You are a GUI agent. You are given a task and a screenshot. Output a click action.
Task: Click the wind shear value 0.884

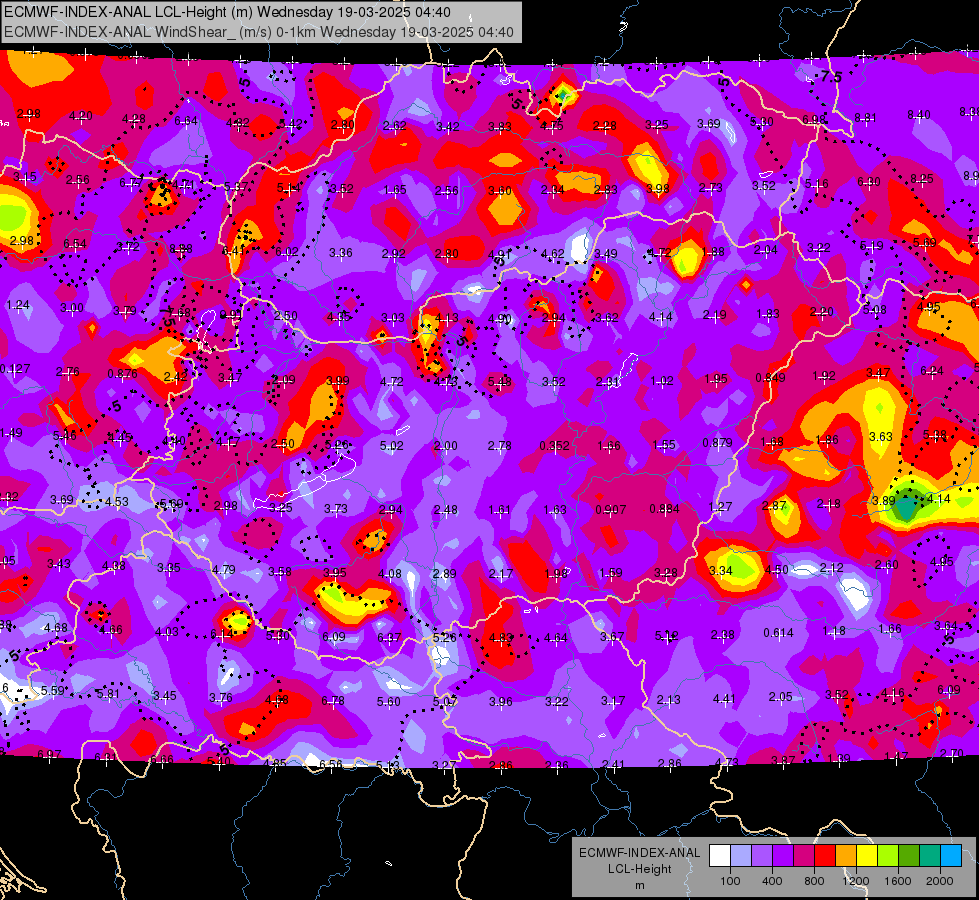tap(664, 508)
